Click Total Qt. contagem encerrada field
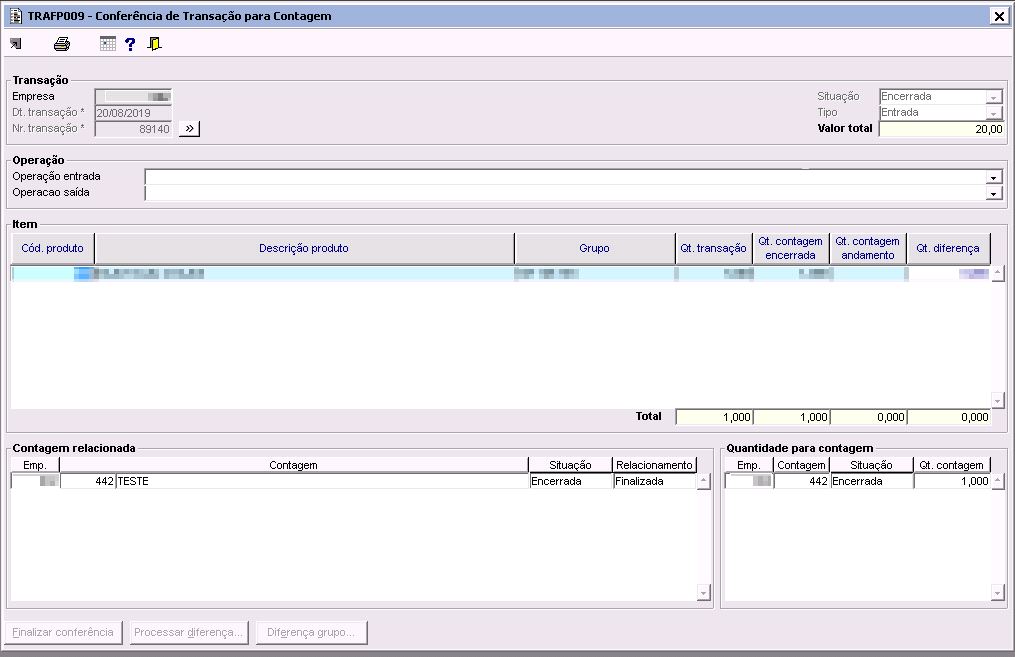 click(x=791, y=417)
